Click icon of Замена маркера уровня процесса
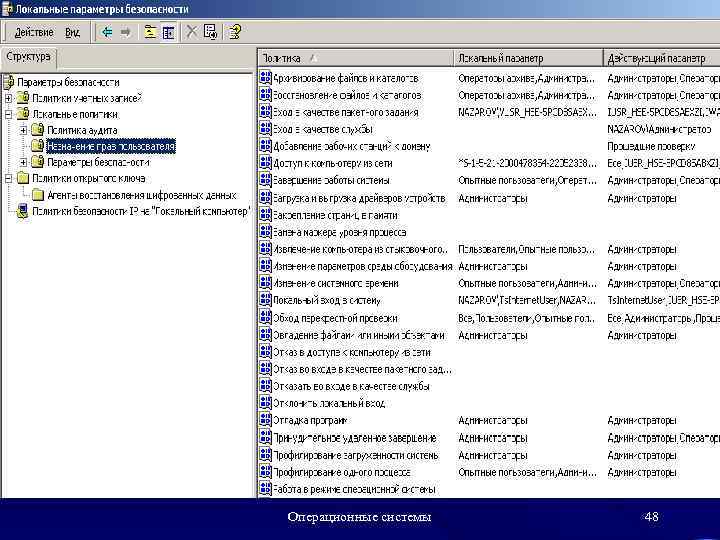This screenshot has height=540, width=720. [265, 231]
